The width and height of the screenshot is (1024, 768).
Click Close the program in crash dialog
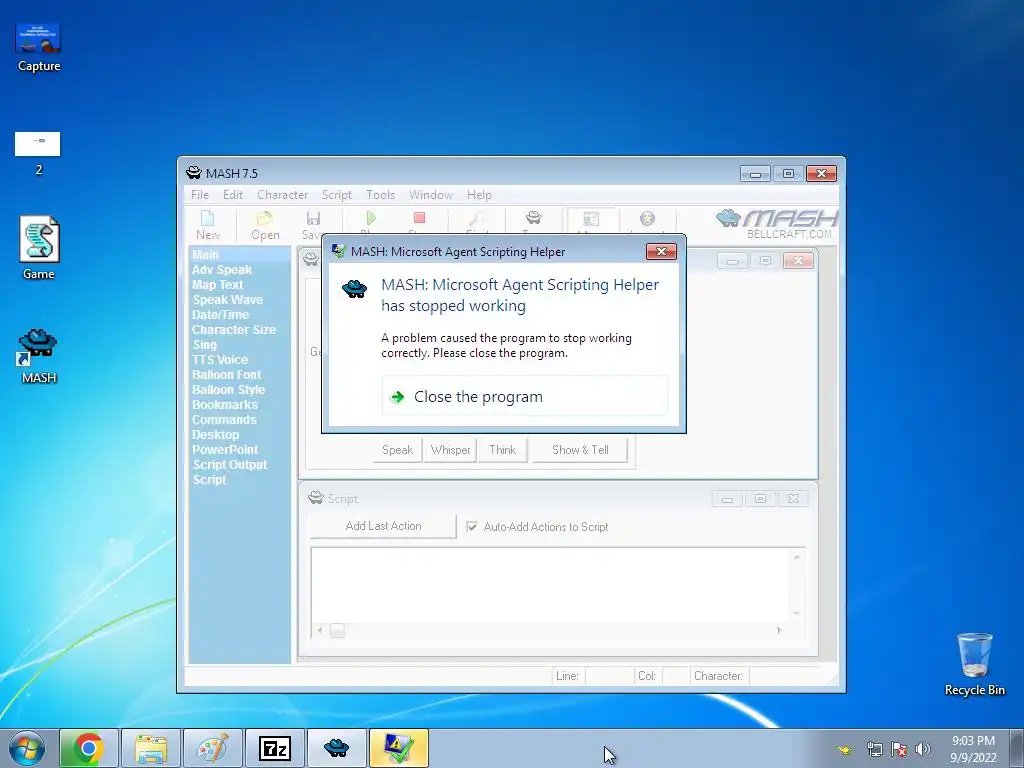tap(524, 396)
